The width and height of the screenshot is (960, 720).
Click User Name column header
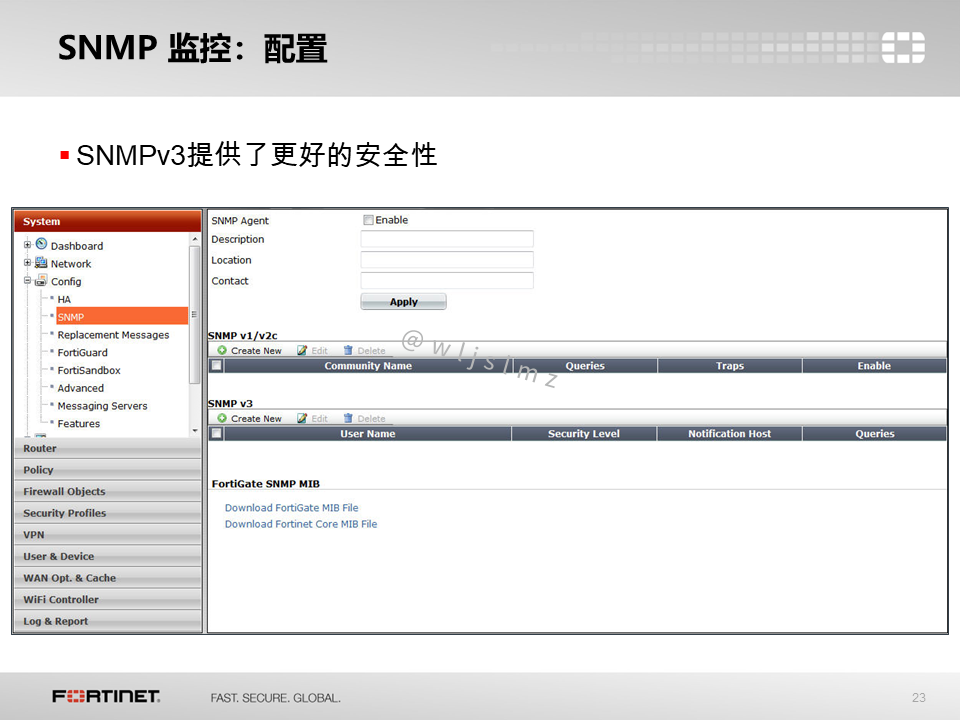367,433
